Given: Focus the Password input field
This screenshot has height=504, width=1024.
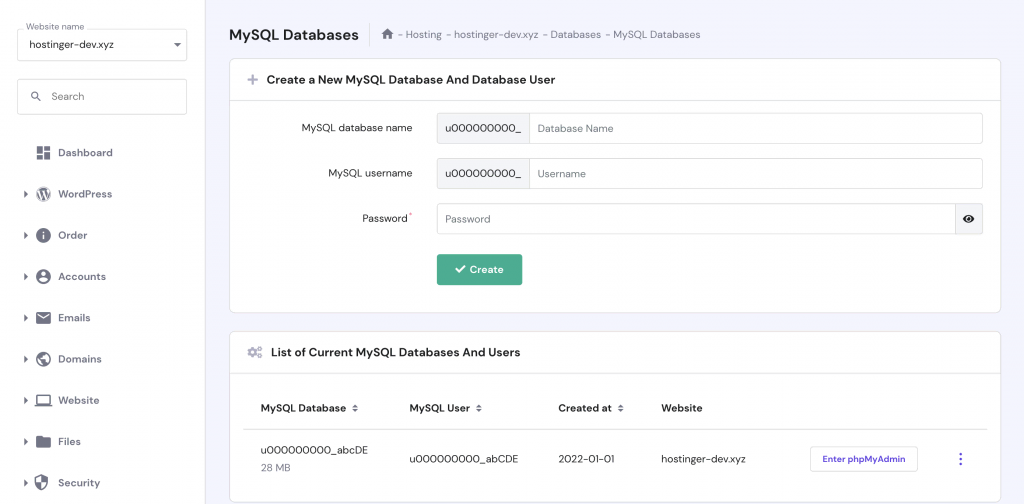Looking at the screenshot, I should pos(696,219).
